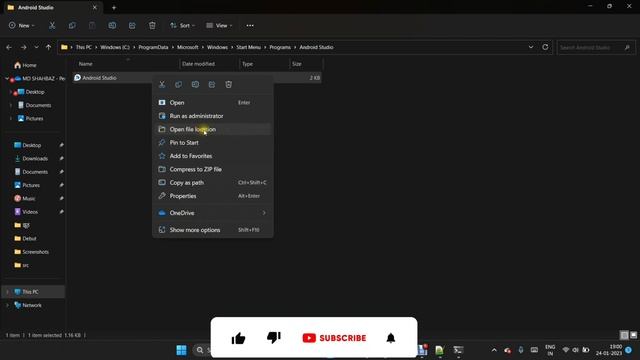Click the like thumbs-up icon
The height and width of the screenshot is (360, 640).
238,338
